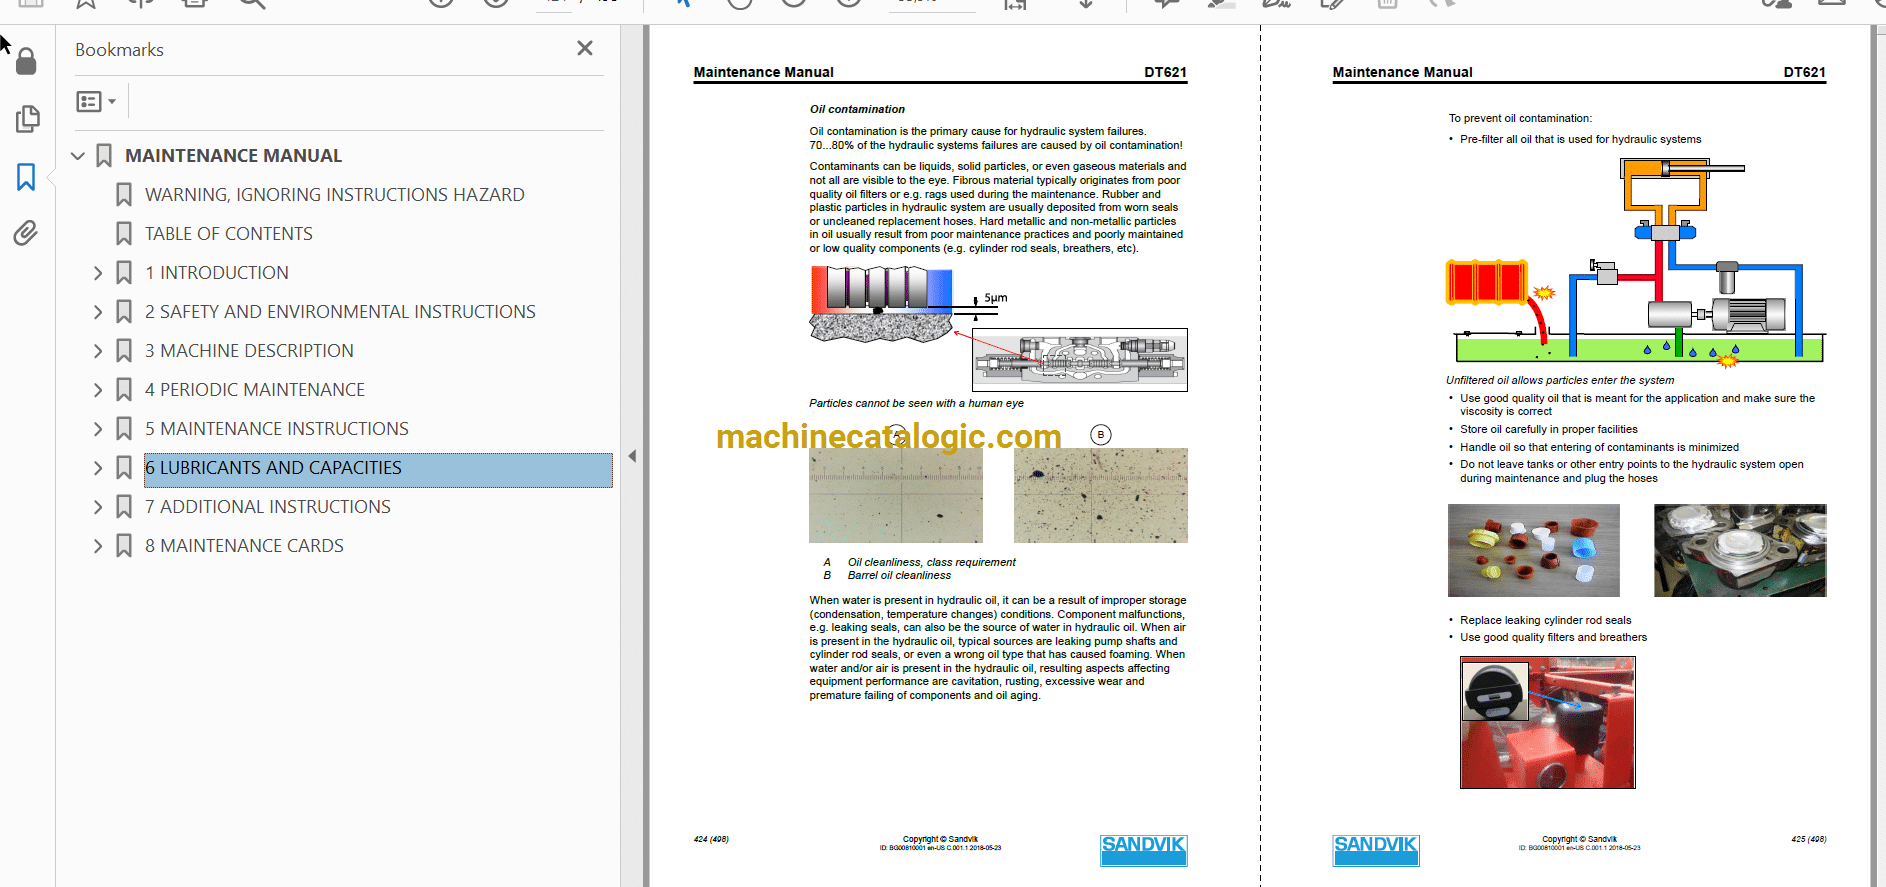This screenshot has width=1886, height=887.
Task: Click the red hydraulic breather photo
Action: [1547, 722]
